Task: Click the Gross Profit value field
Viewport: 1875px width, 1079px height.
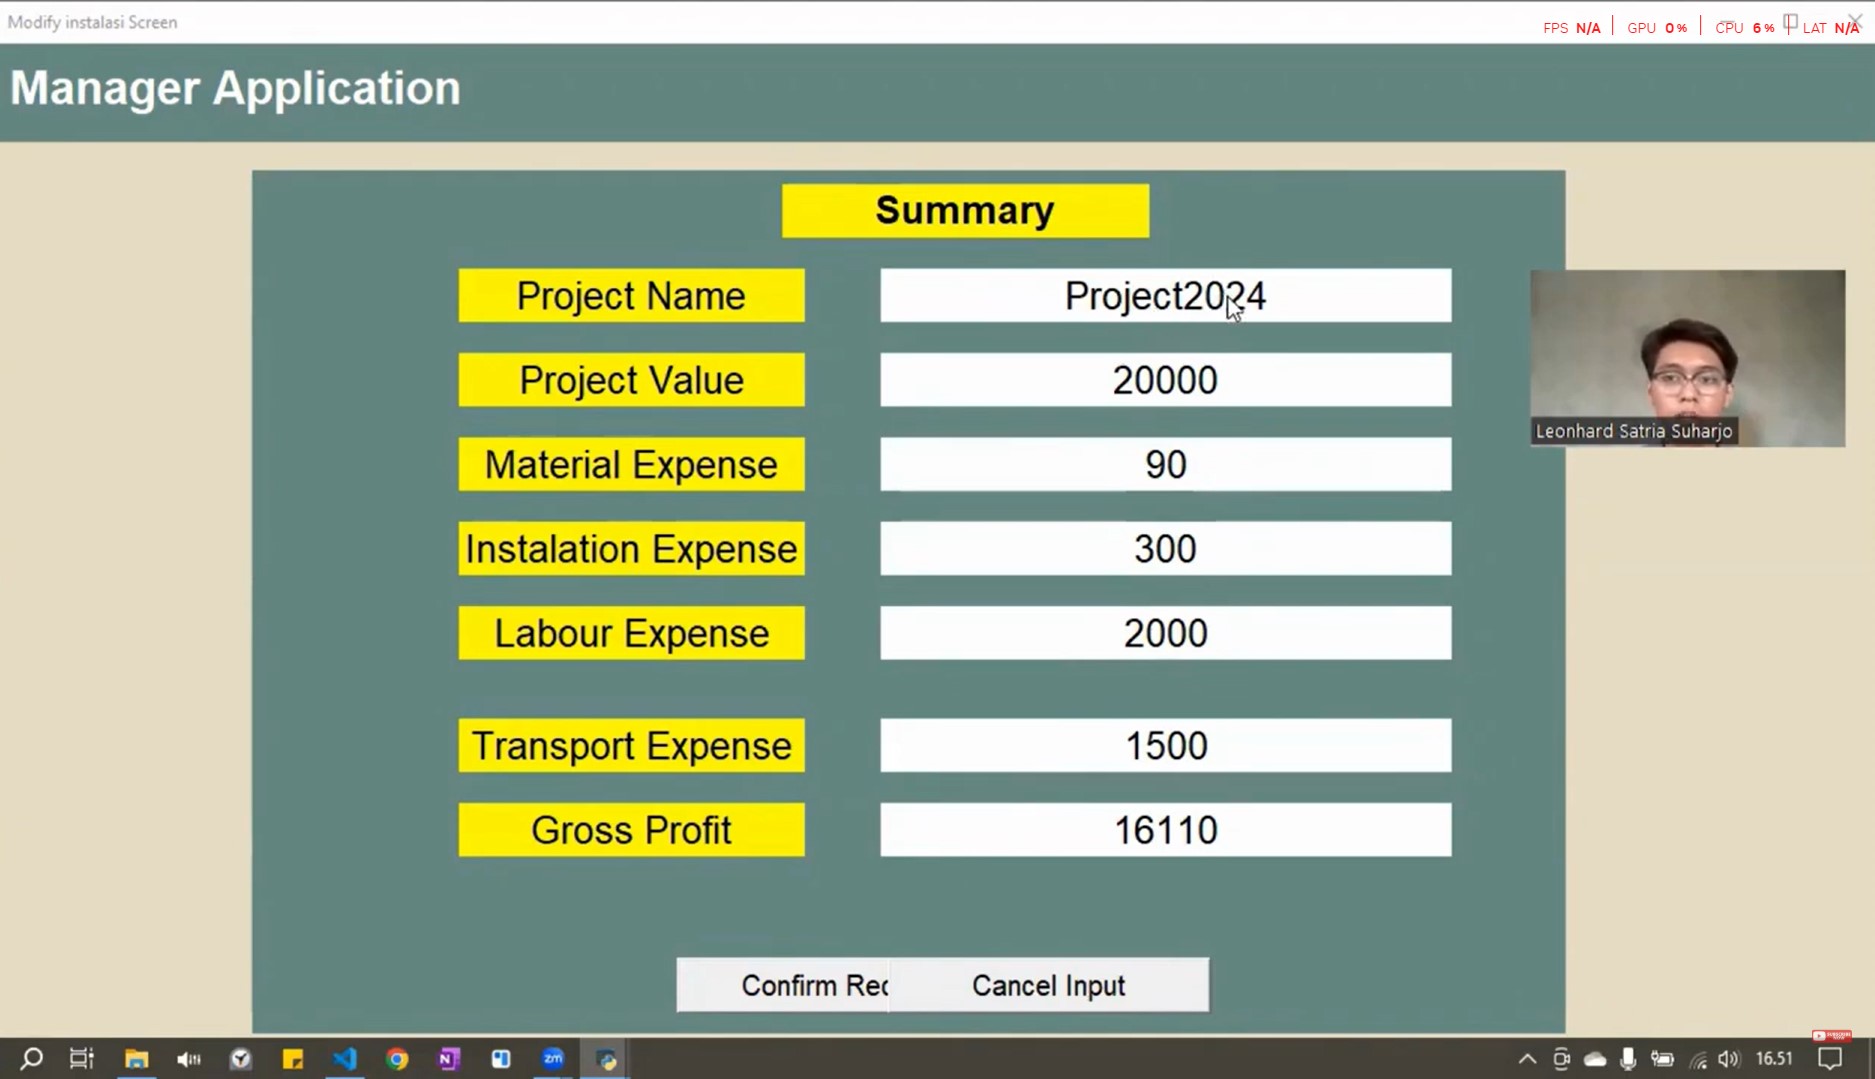Action: click(x=1165, y=830)
